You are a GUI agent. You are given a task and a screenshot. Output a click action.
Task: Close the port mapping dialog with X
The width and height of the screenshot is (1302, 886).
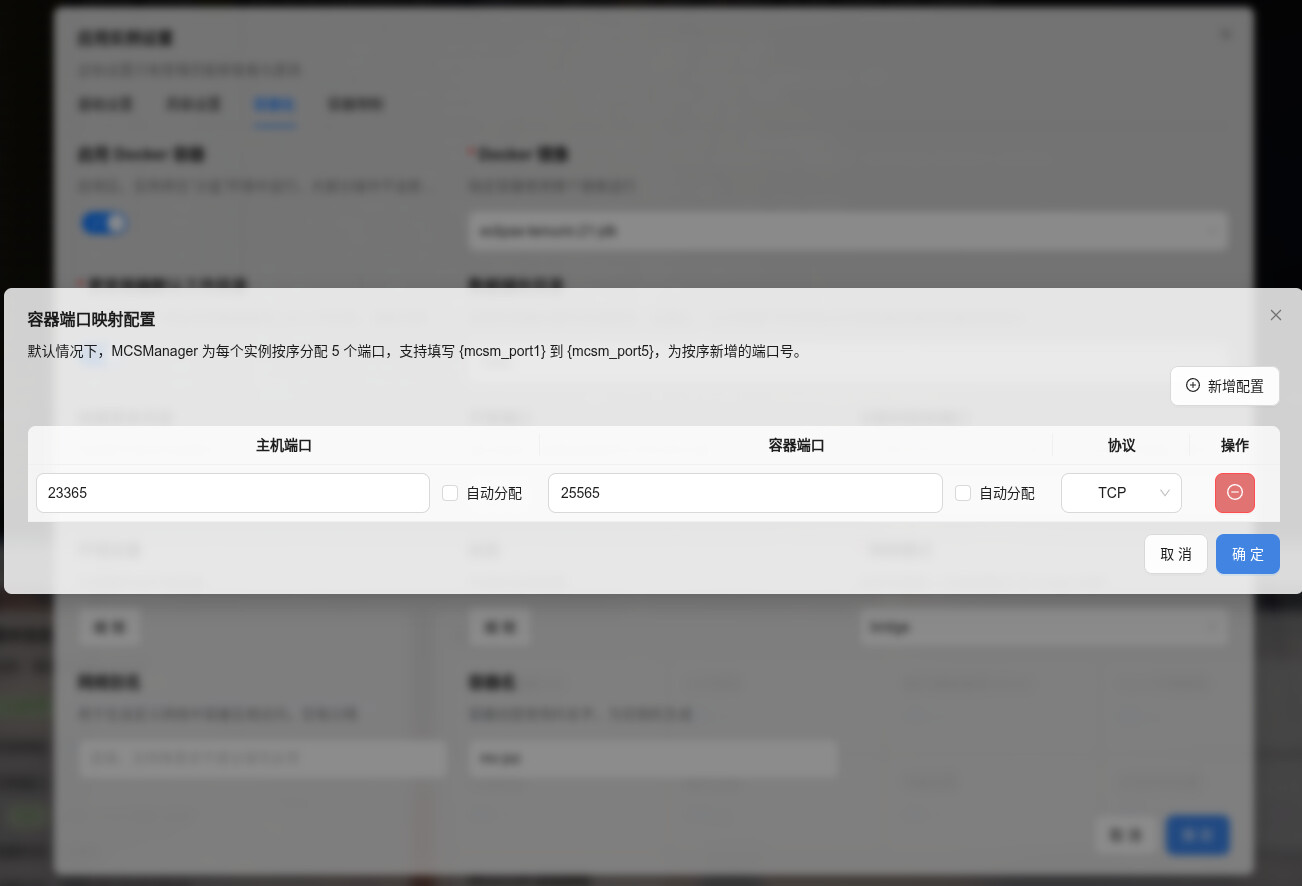pos(1275,315)
